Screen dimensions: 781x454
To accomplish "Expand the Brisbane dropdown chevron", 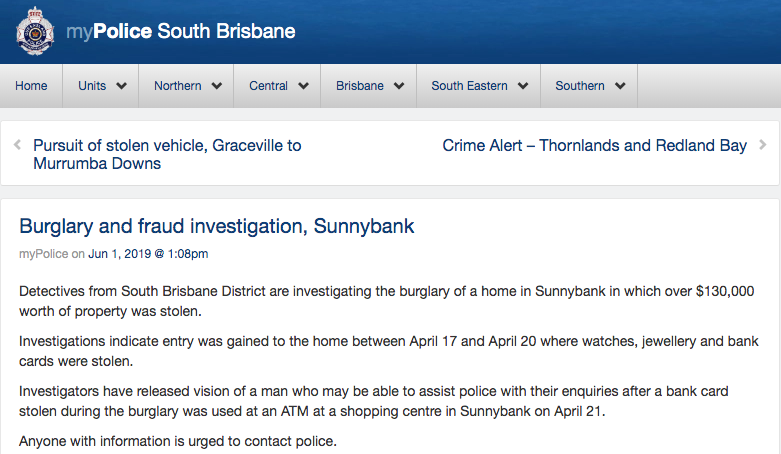I will click(x=398, y=86).
